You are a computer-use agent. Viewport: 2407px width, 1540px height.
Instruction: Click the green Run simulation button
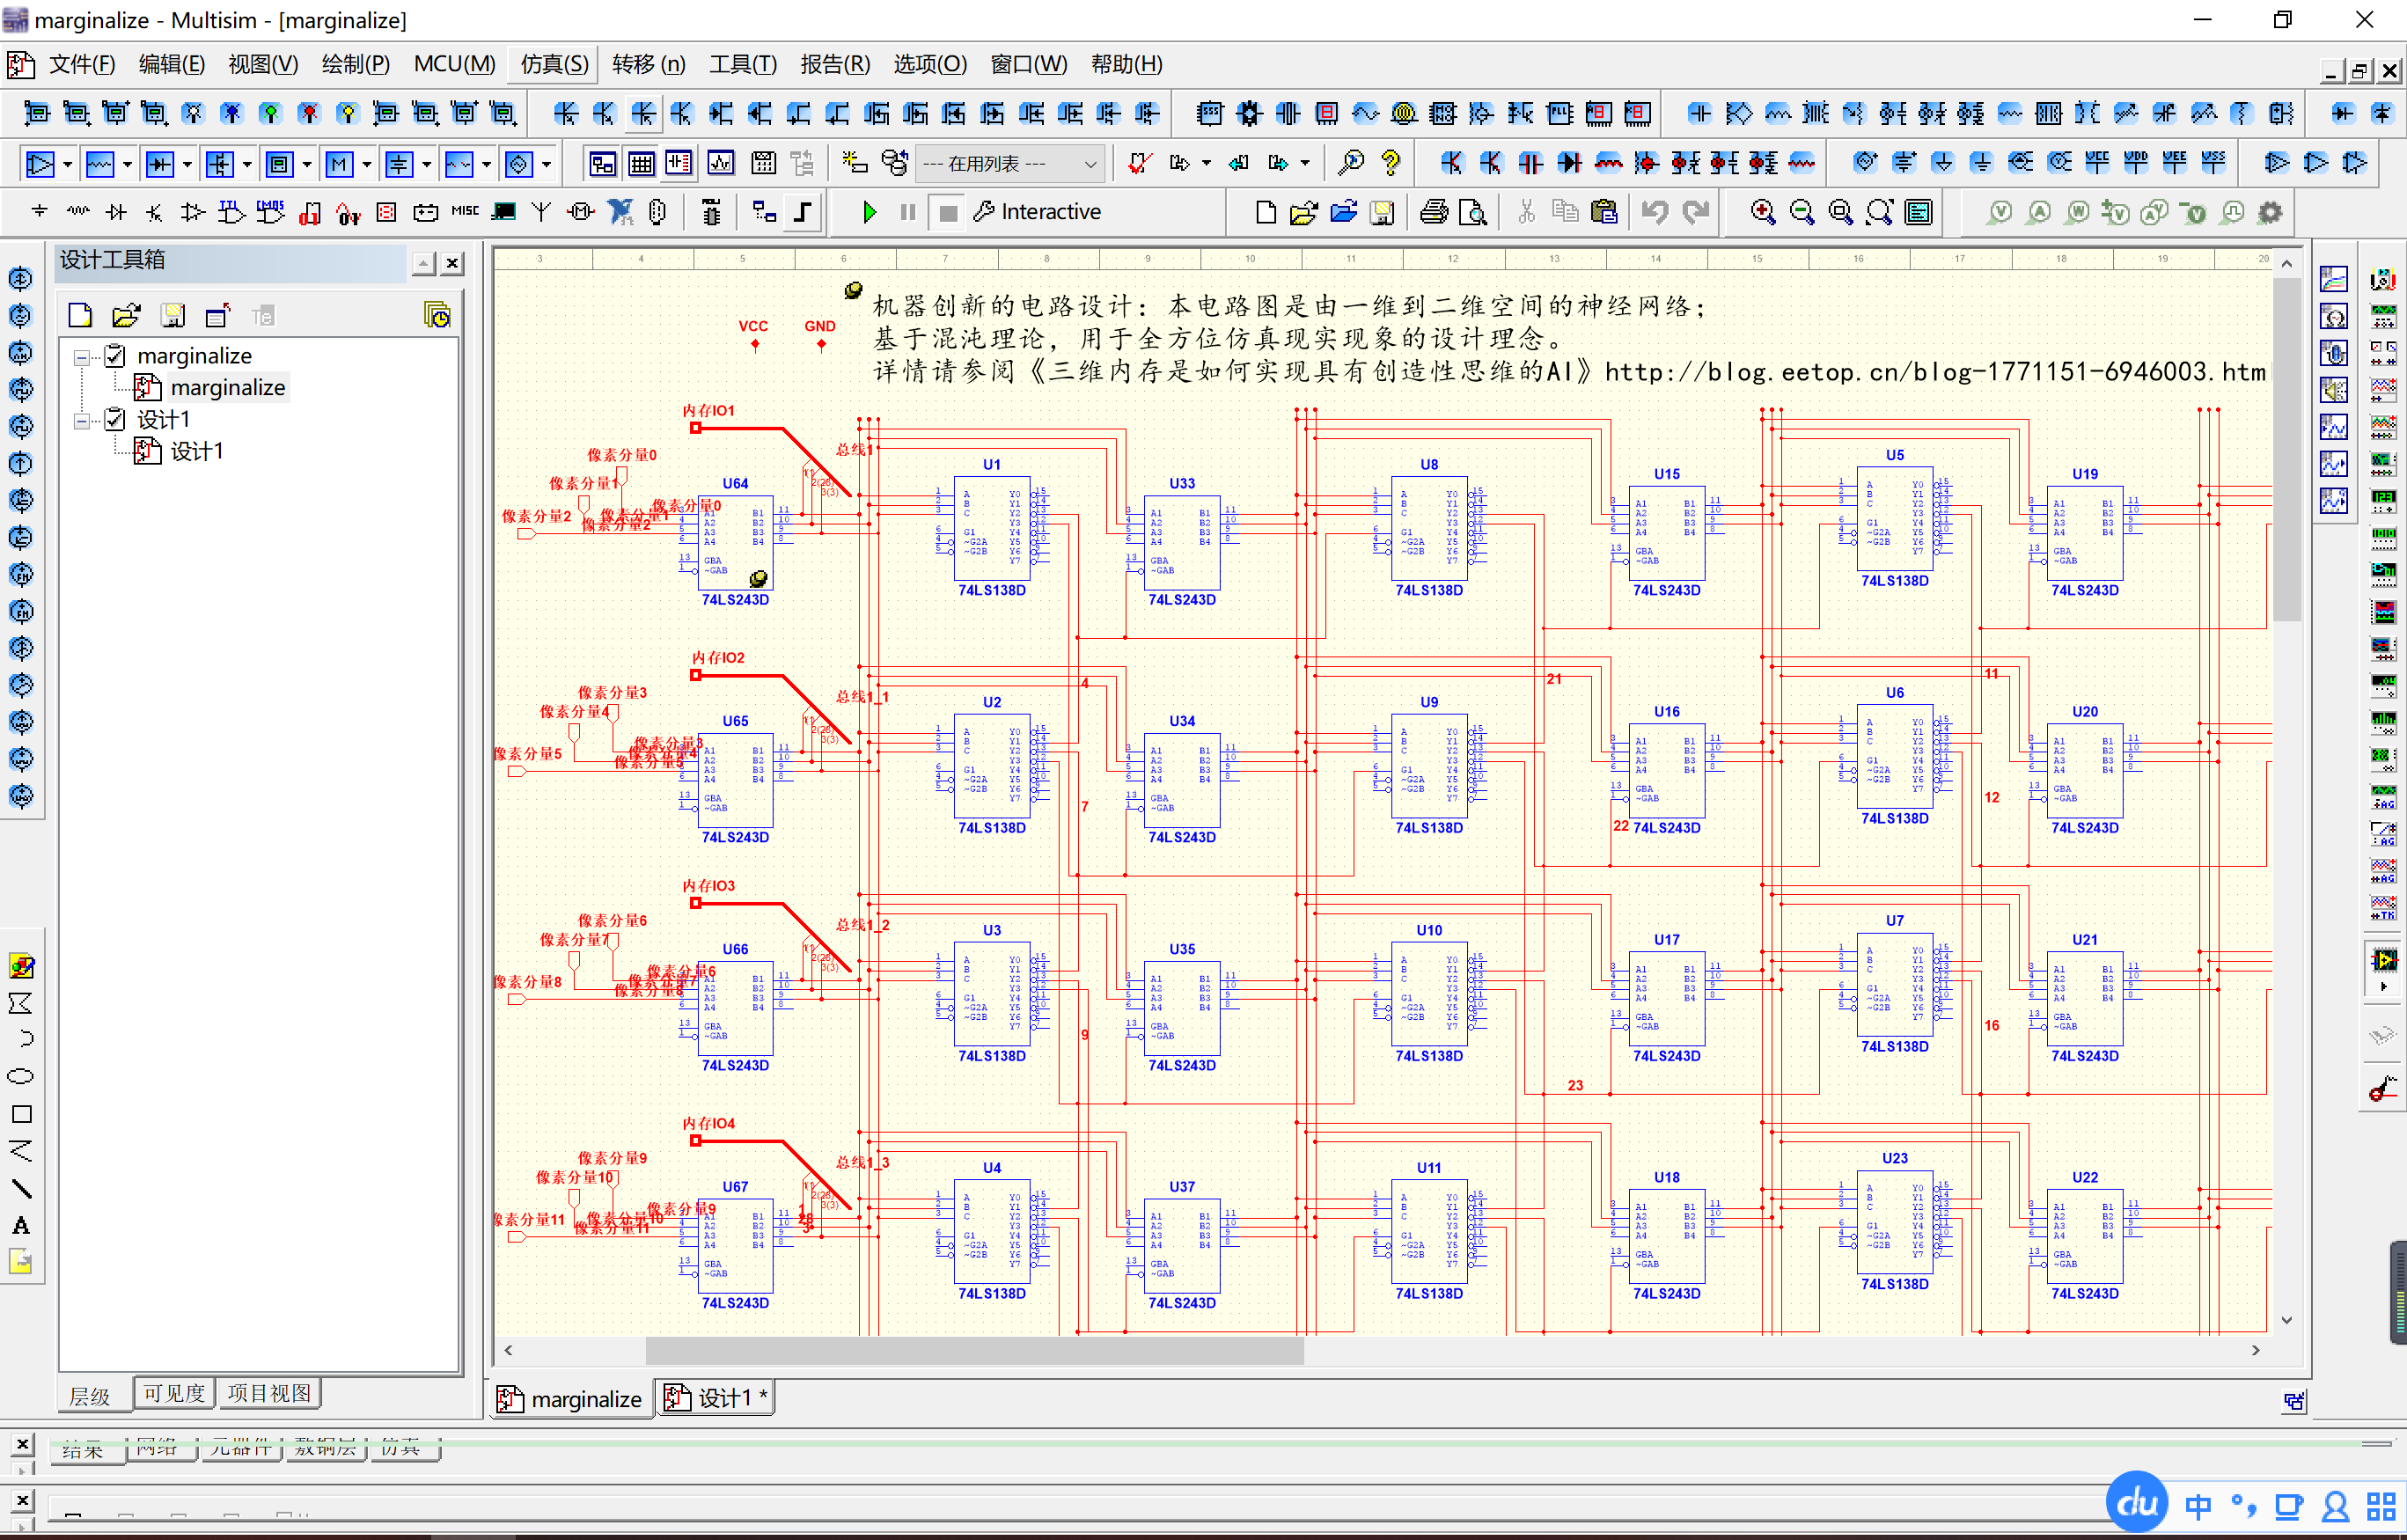point(869,212)
